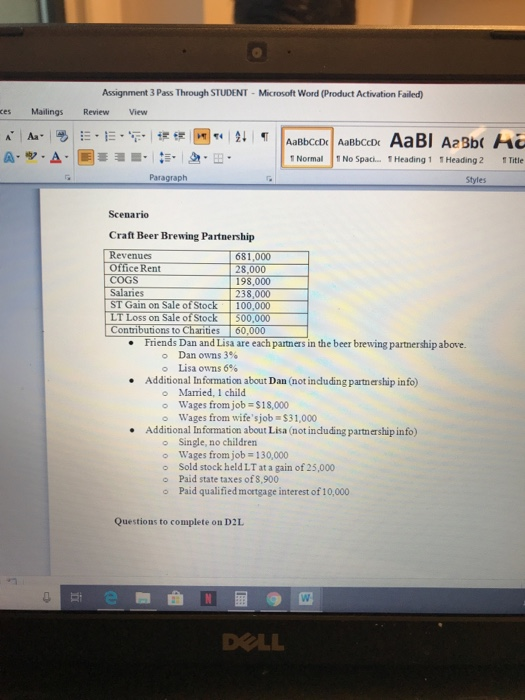Viewport: 525px width, 700px height.
Task: Open the Text Effects dropdown arrow
Action: pos(18,157)
